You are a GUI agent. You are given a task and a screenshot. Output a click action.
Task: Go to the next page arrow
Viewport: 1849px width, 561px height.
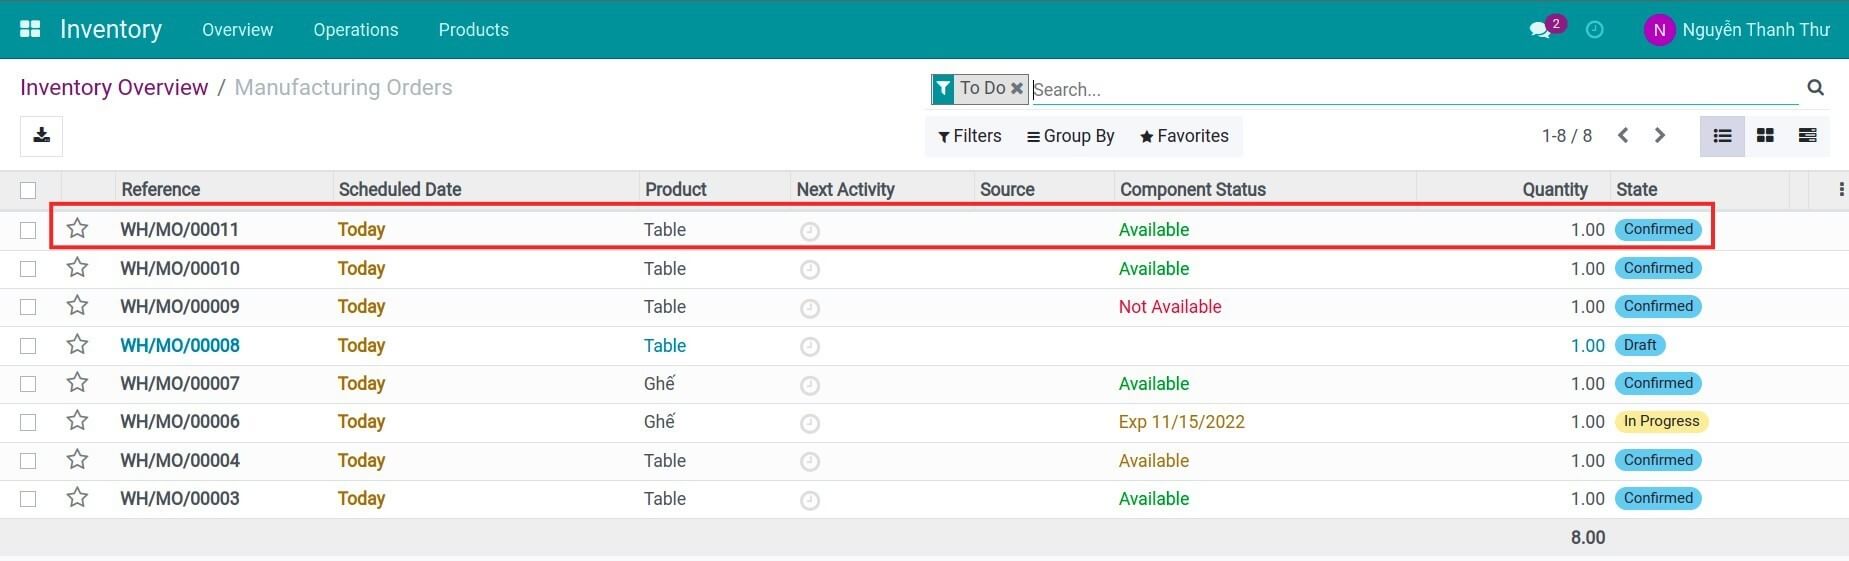click(1660, 136)
